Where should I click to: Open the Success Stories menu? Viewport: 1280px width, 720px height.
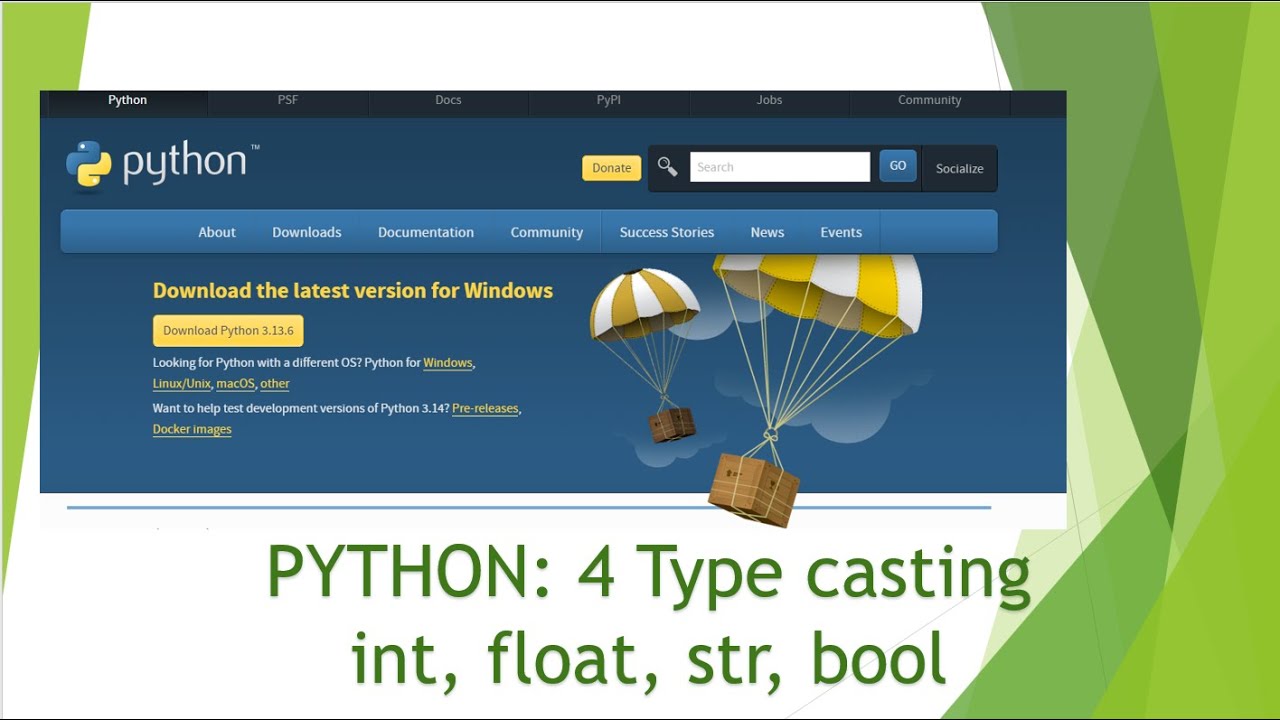(667, 232)
